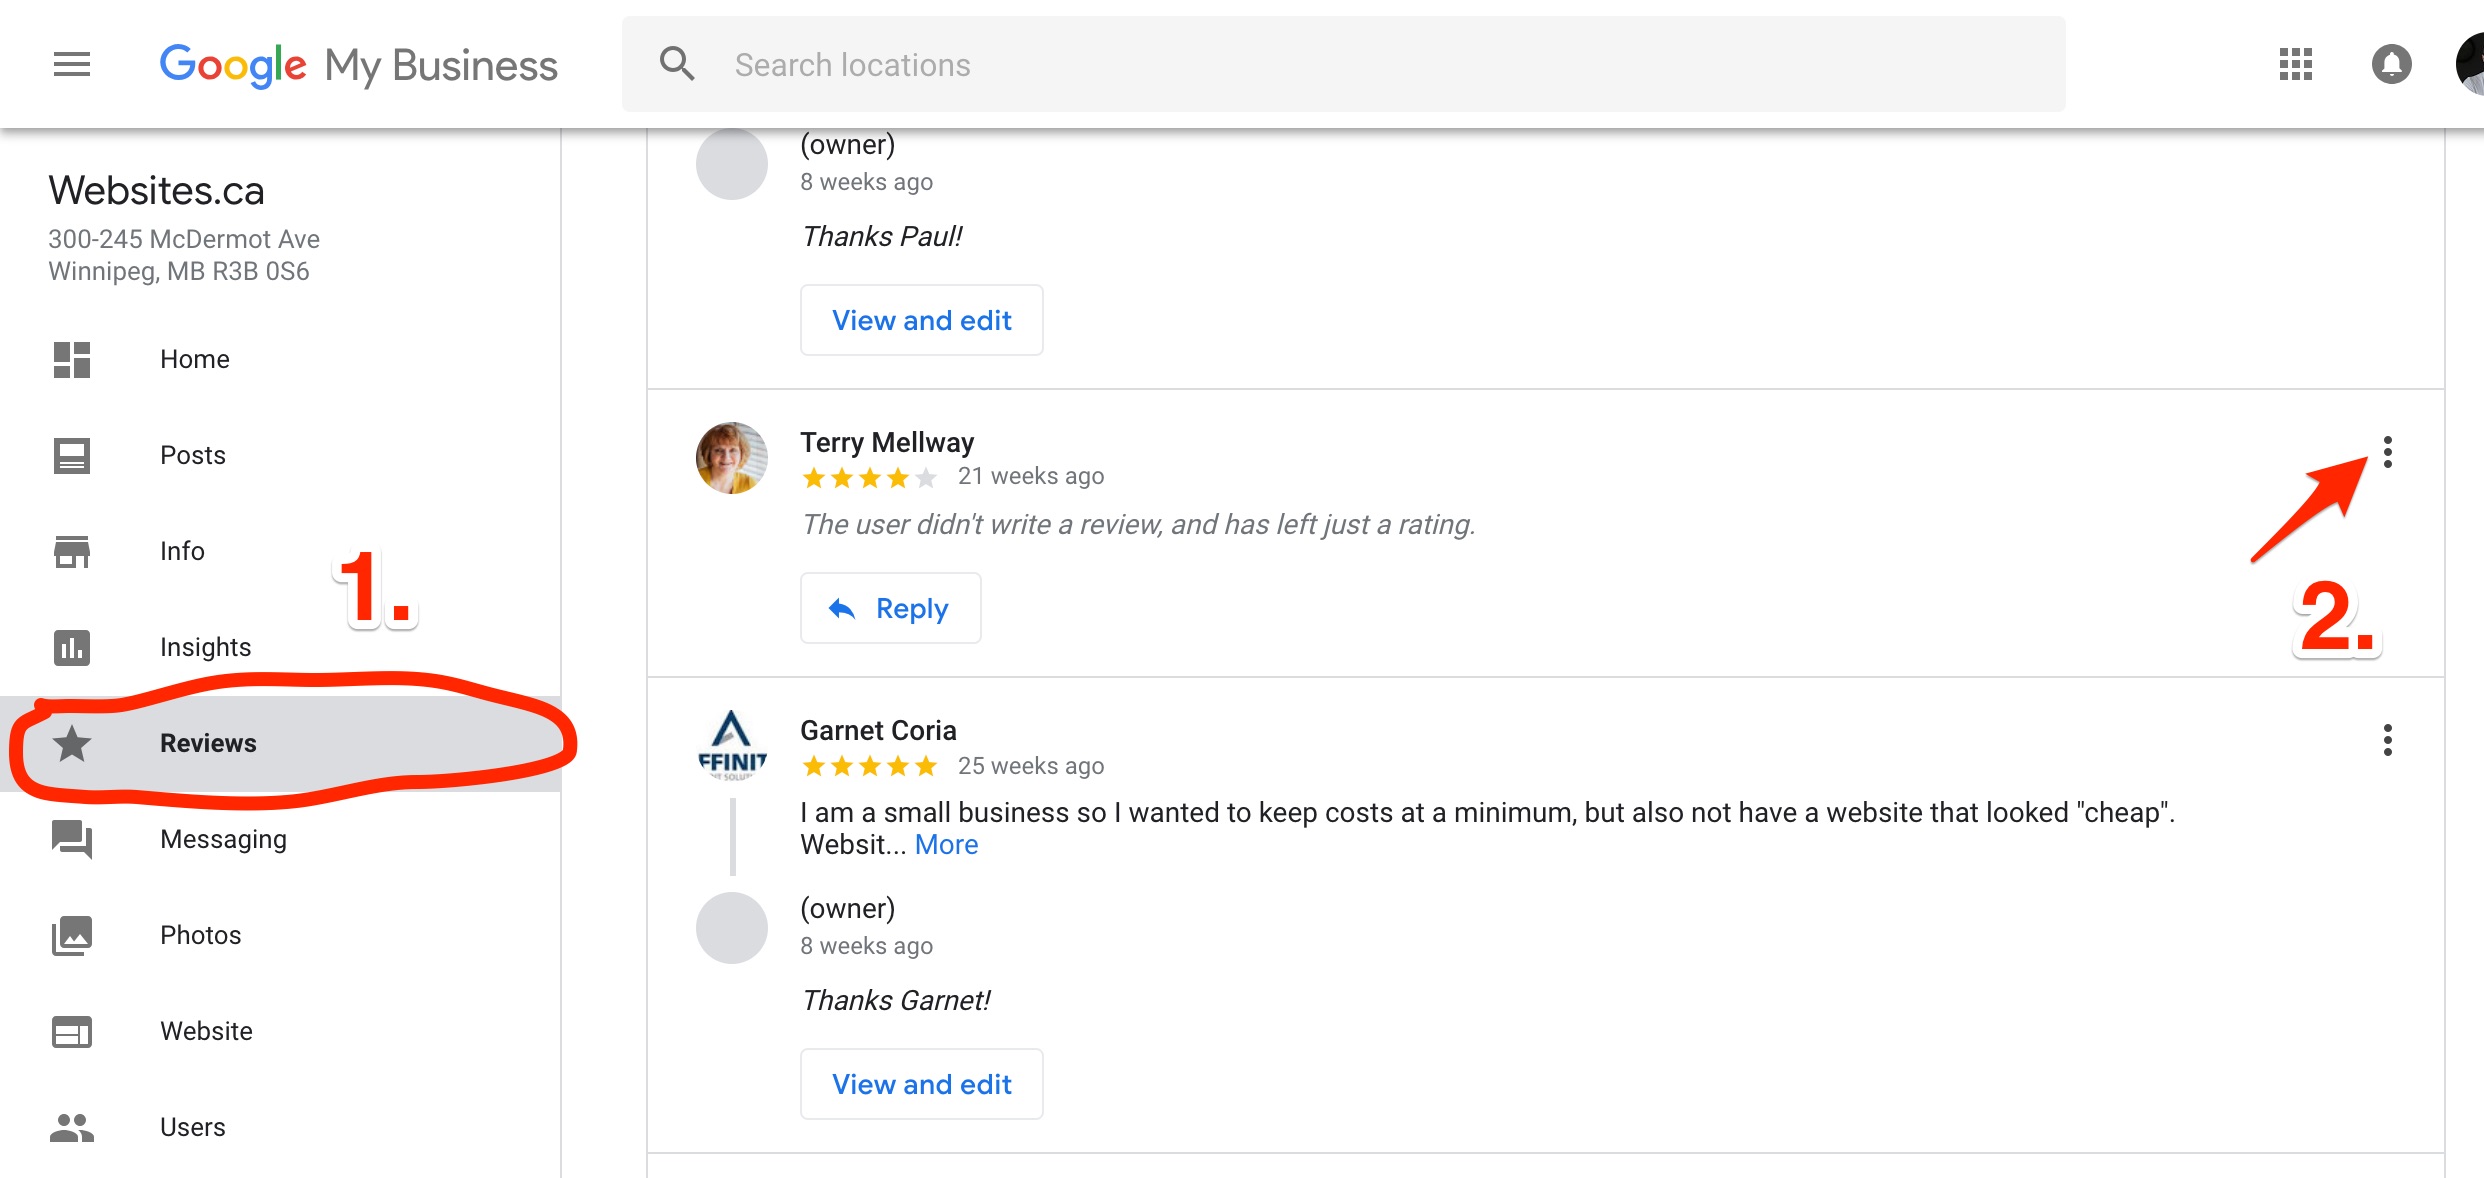Click the Google My Business logo
This screenshot has height=1178, width=2484.
(358, 66)
